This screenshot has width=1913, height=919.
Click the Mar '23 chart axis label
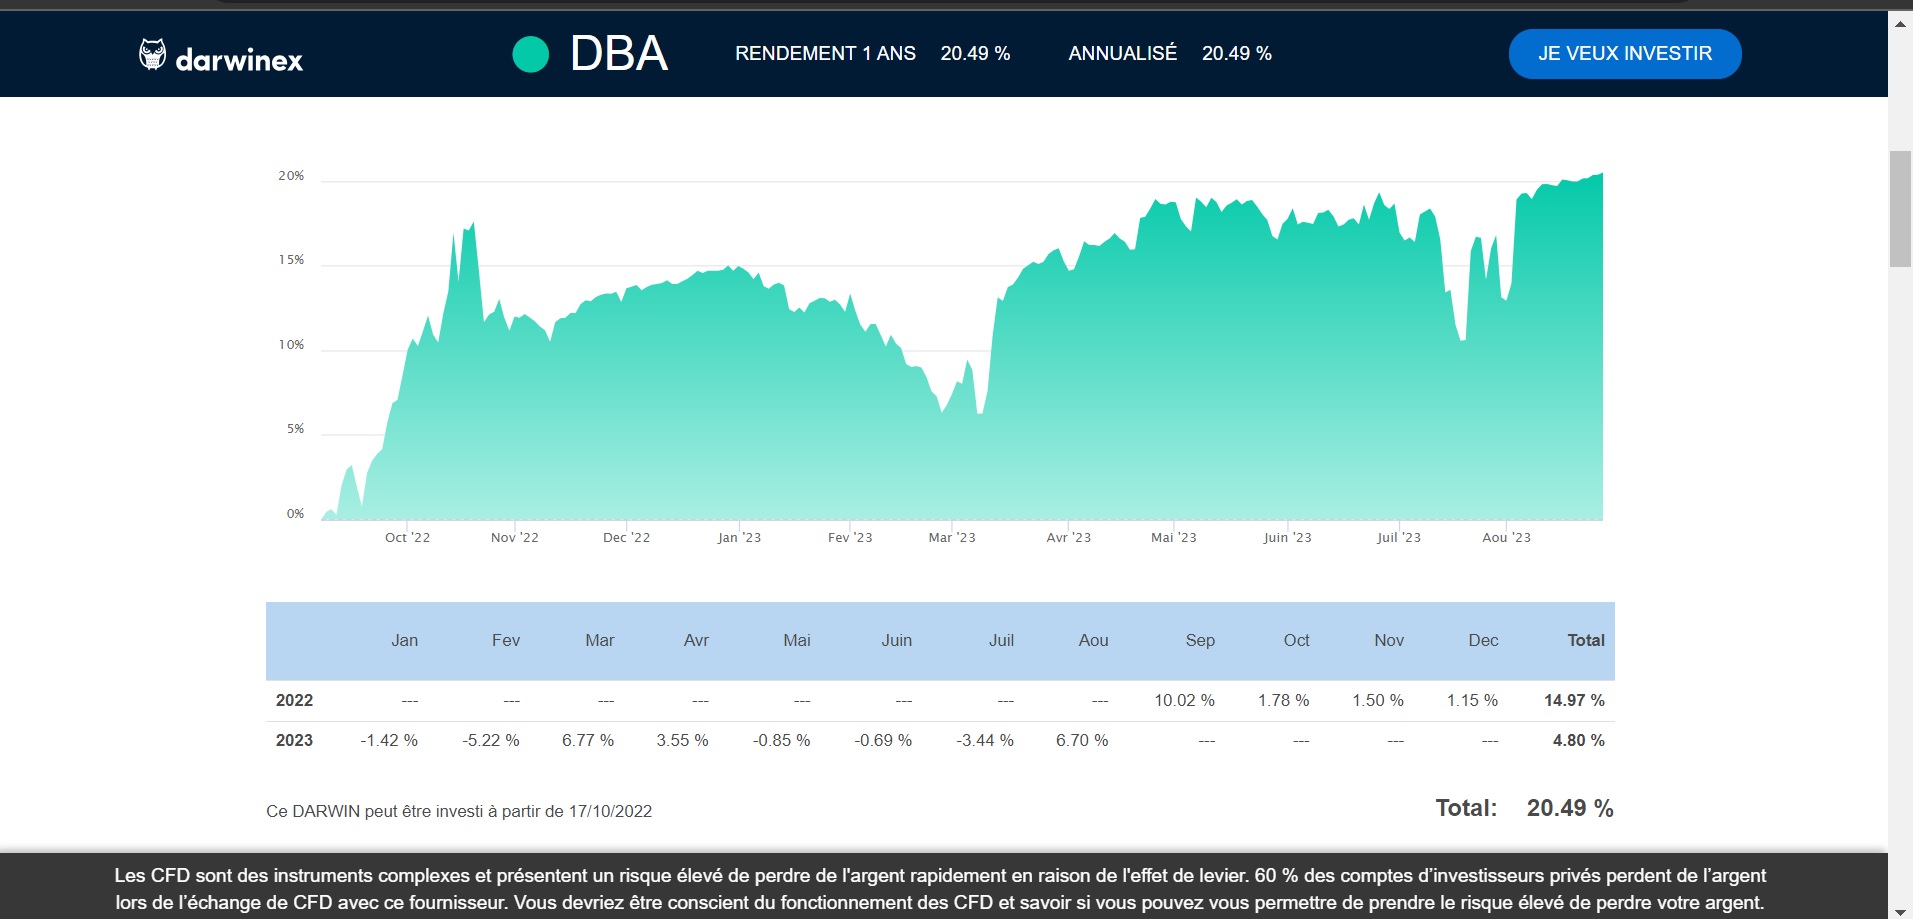pos(952,538)
